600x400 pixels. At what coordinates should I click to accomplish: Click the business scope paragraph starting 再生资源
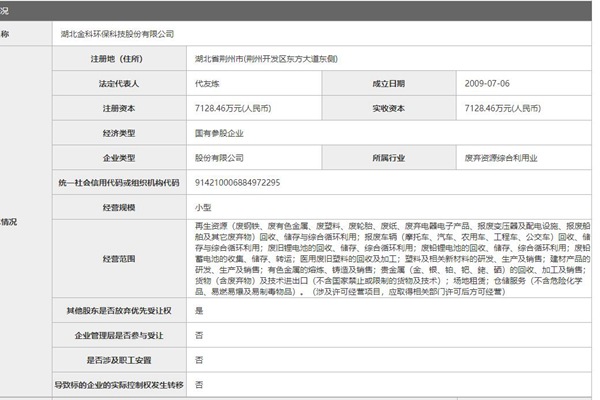tap(390, 258)
